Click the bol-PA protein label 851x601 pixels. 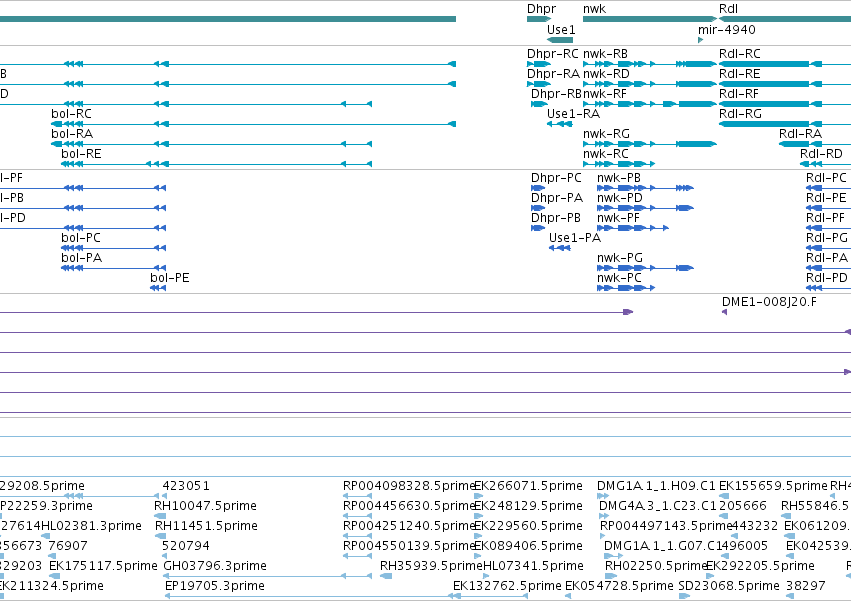(81, 258)
